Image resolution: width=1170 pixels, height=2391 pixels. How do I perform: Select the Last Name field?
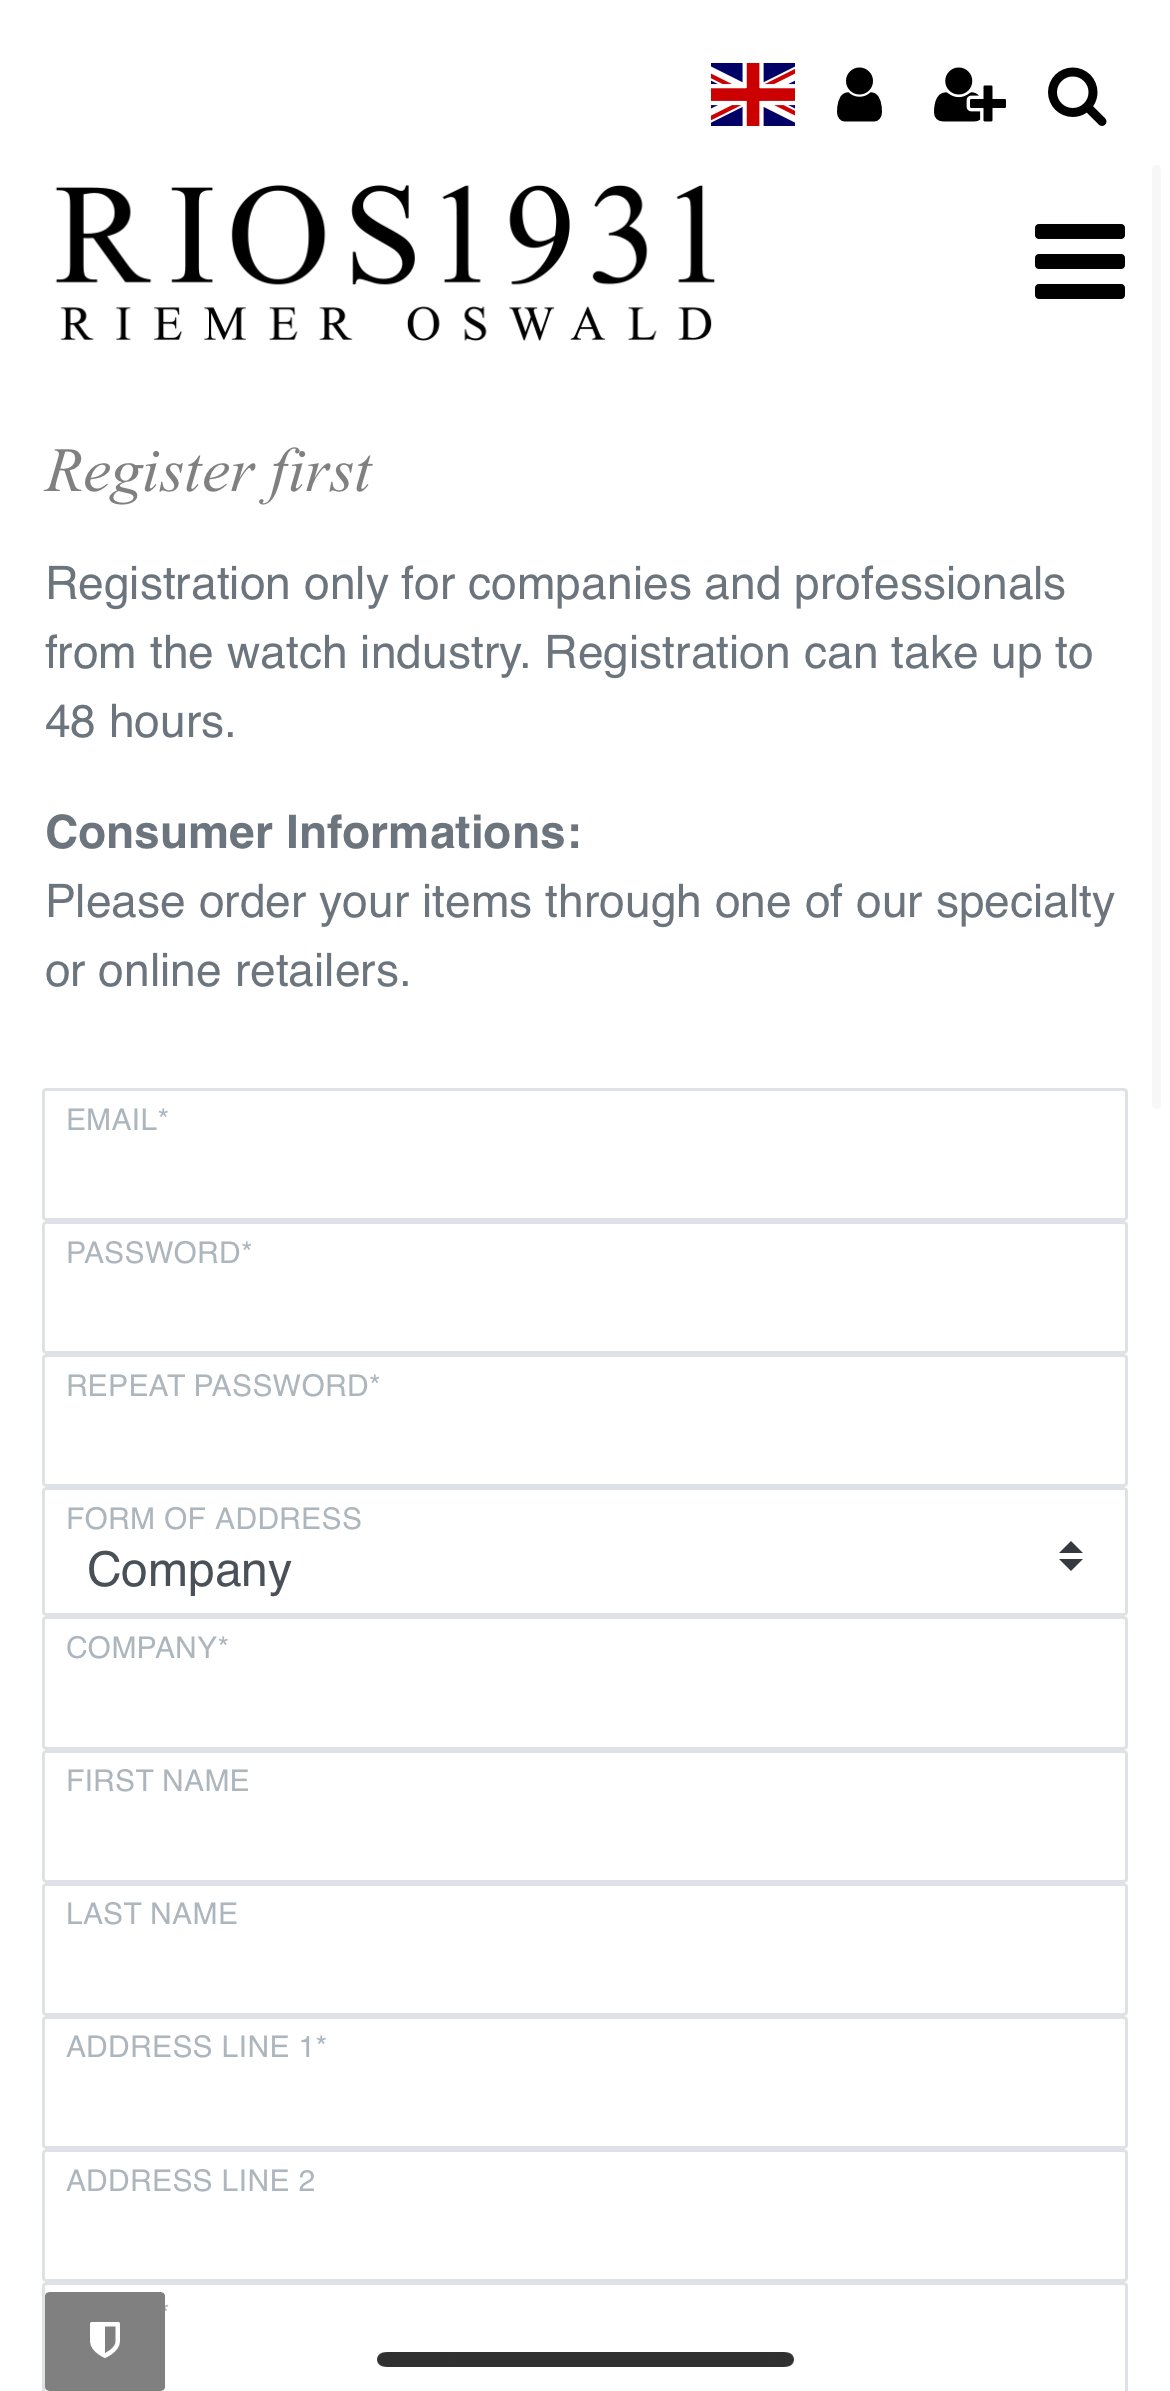(x=585, y=1949)
